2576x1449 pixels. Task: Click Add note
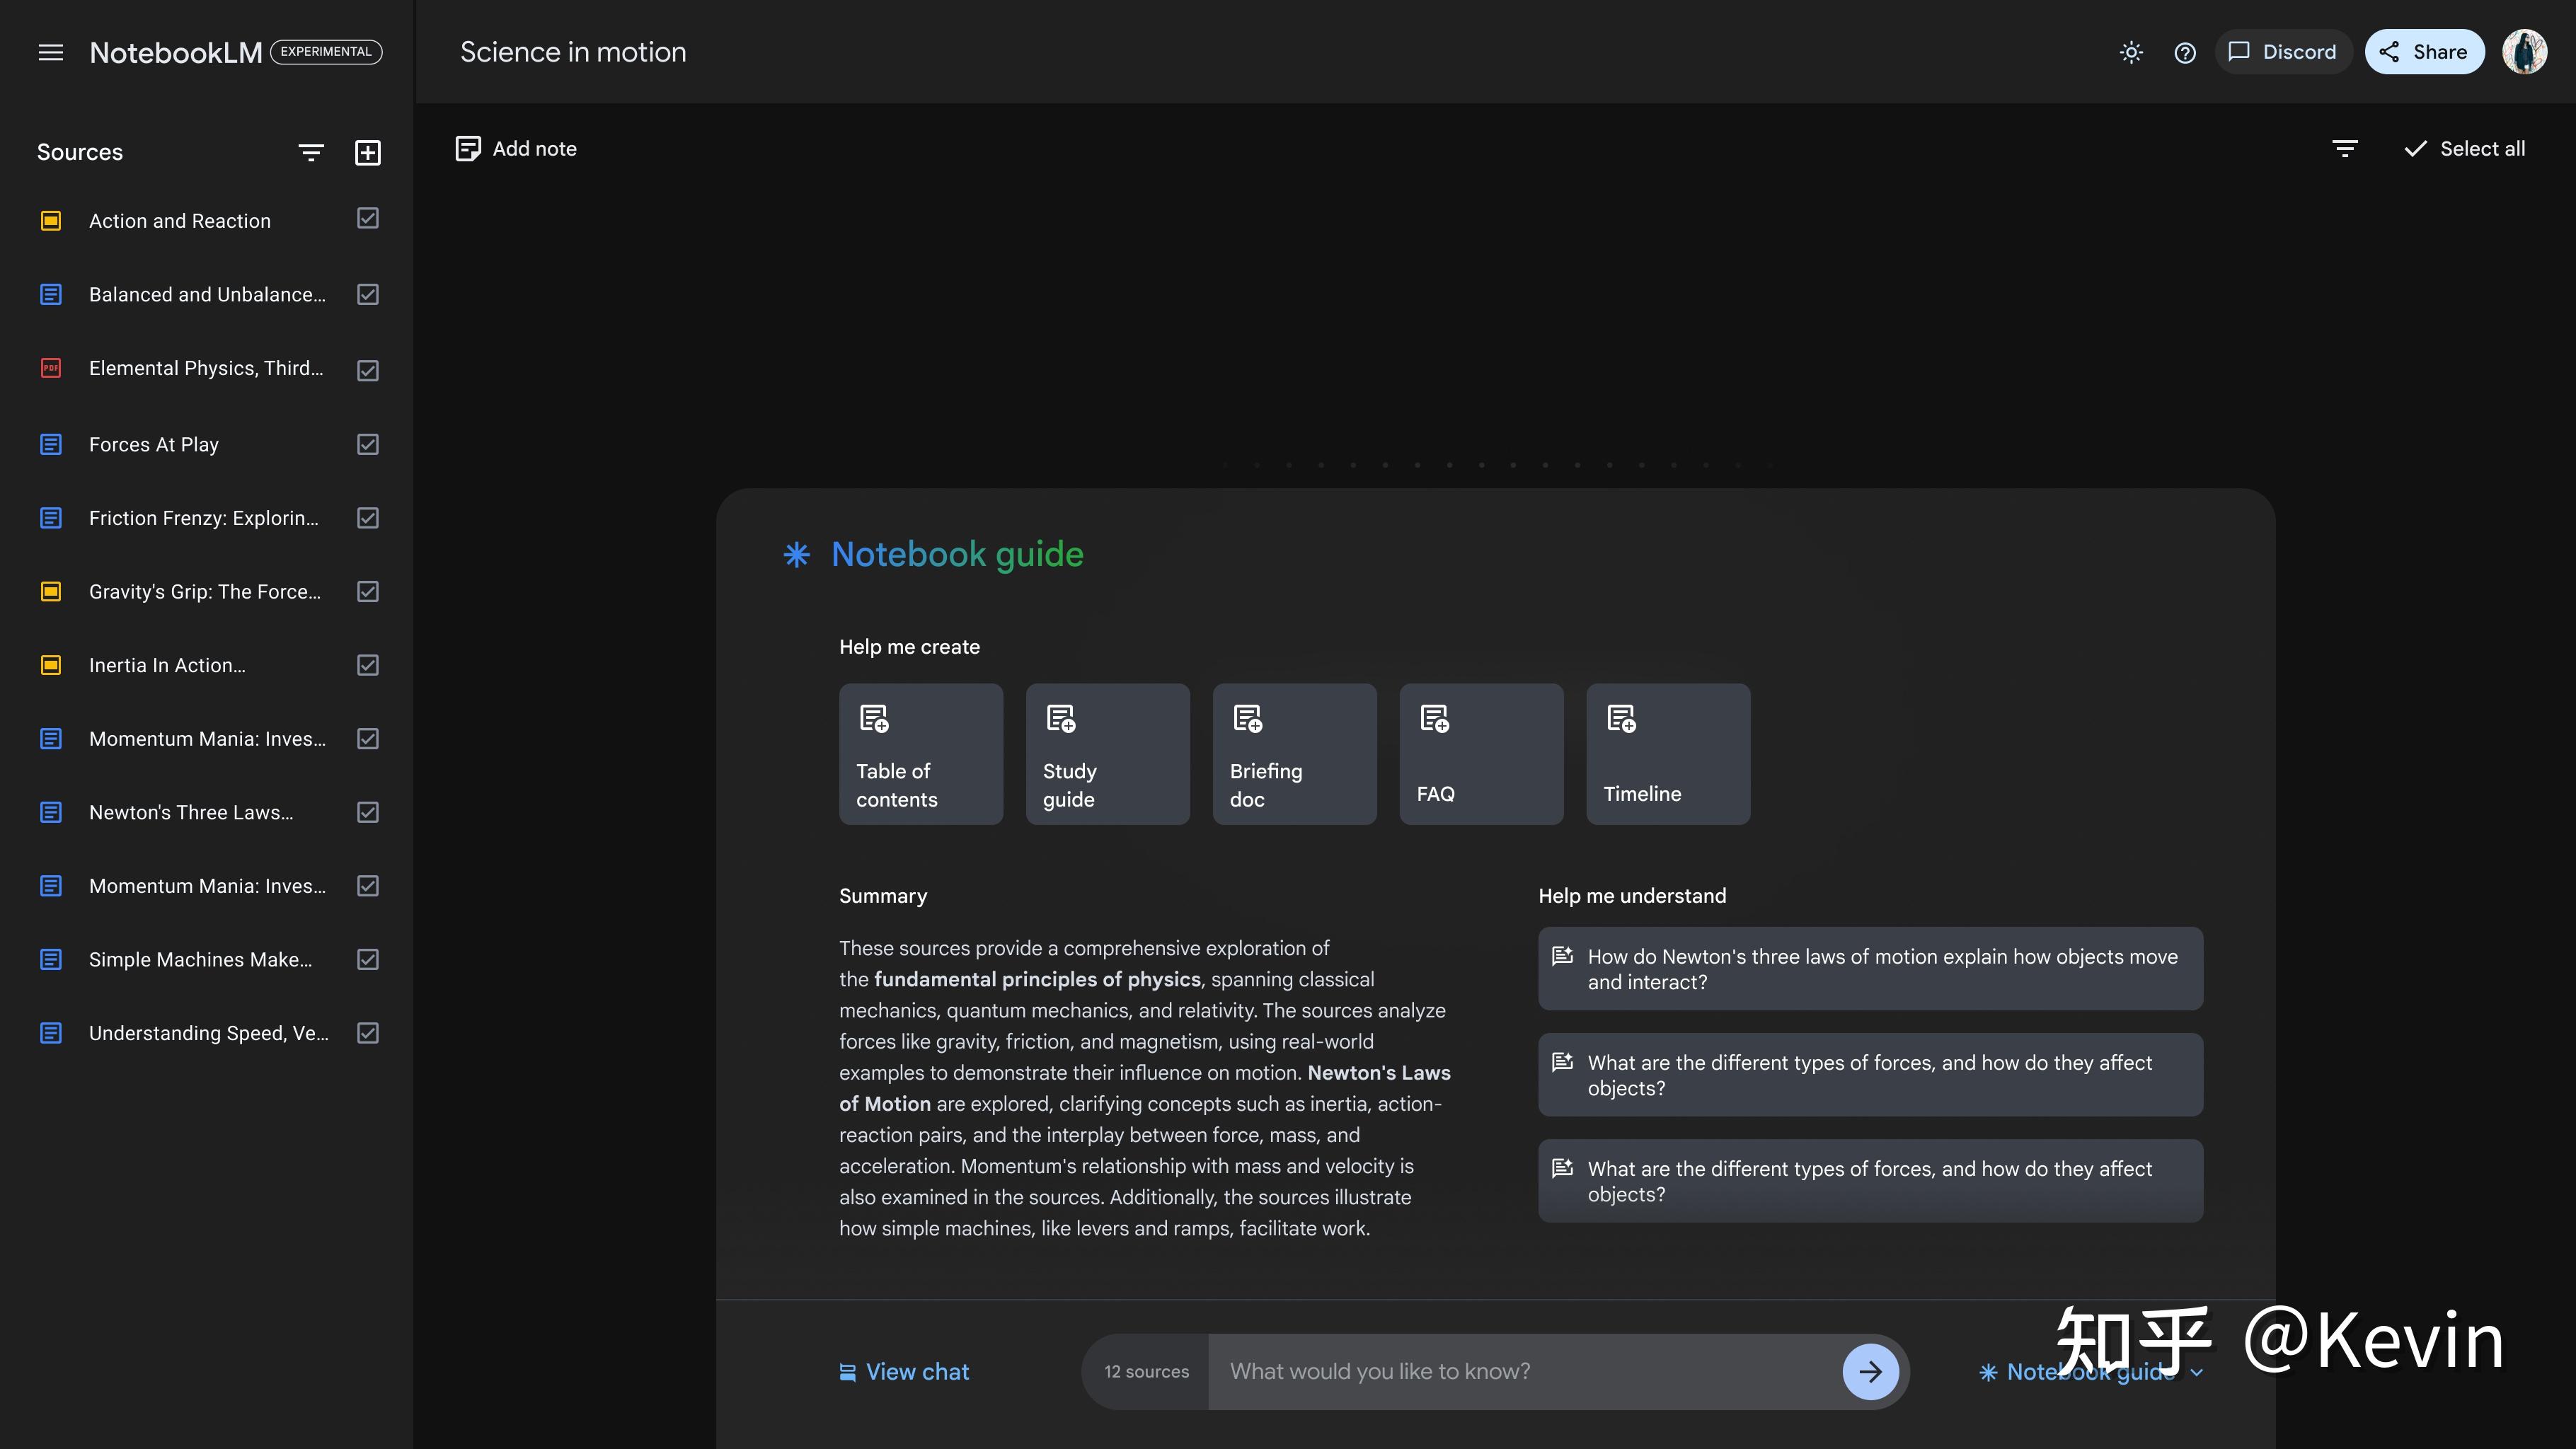coord(516,149)
